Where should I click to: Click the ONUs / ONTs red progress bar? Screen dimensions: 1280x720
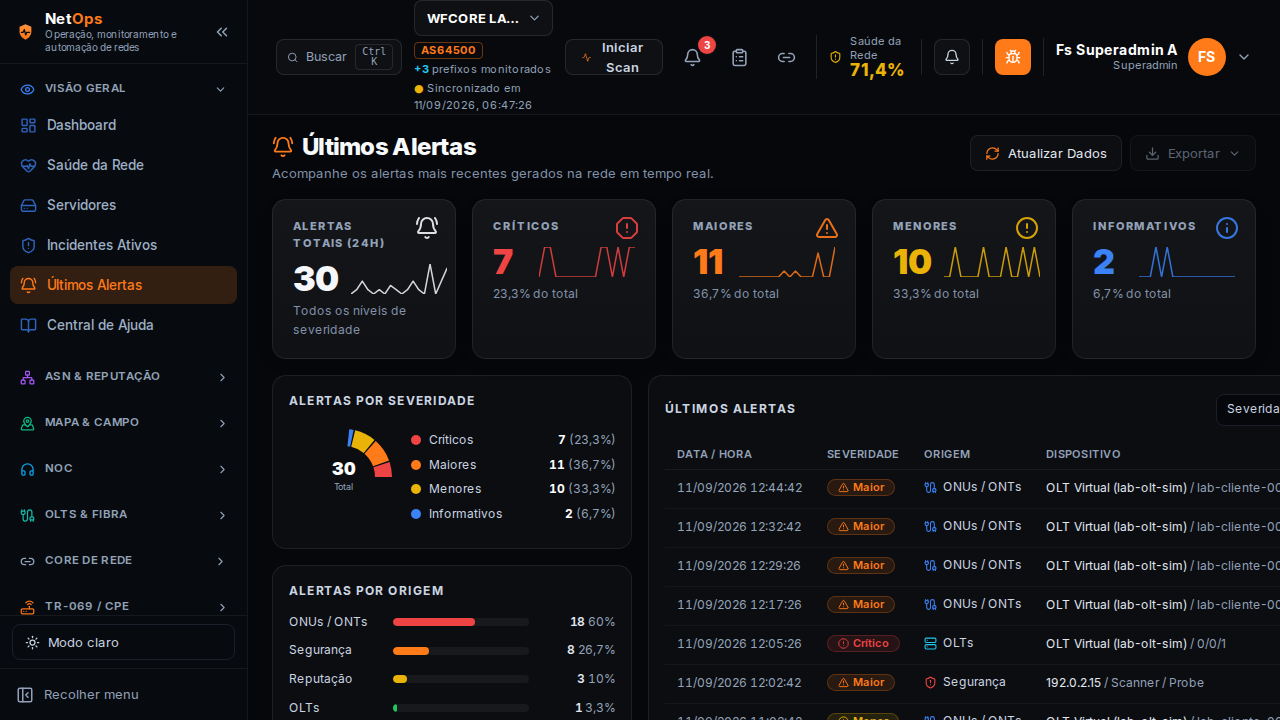click(434, 622)
